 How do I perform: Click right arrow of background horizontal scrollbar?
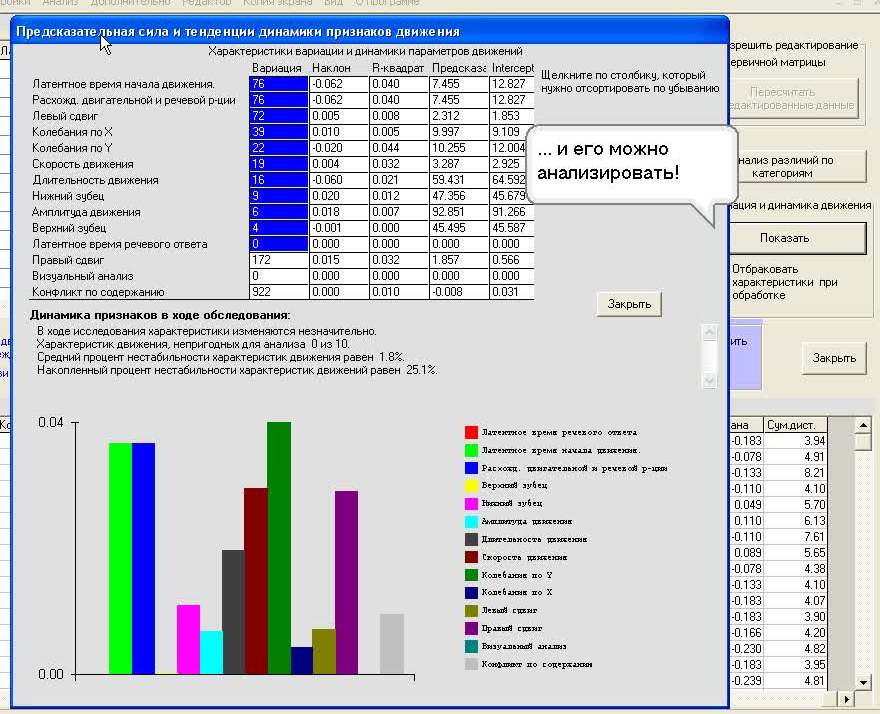(x=846, y=699)
